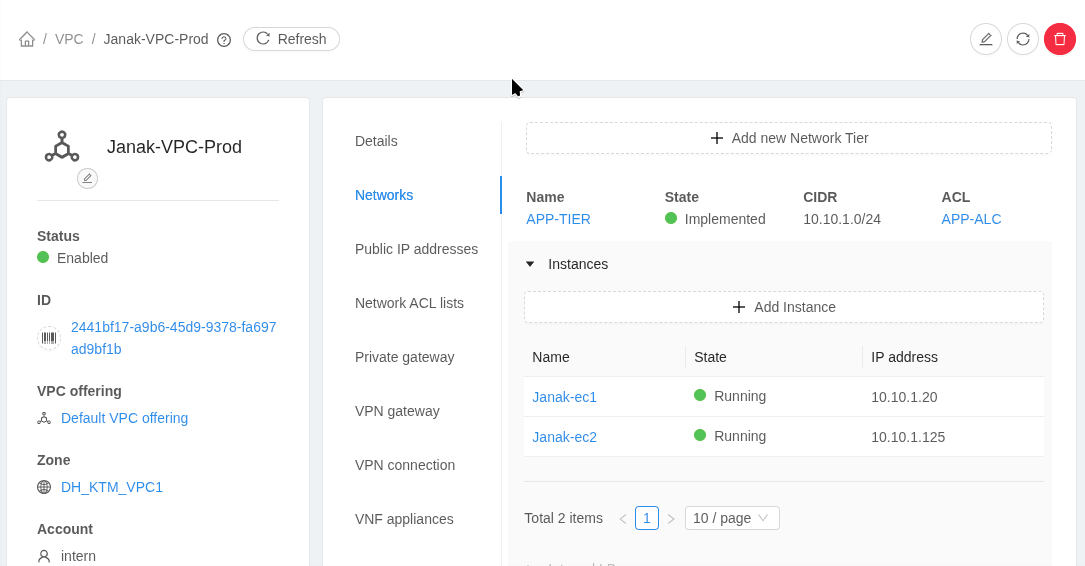Click the small edit icon under VPC logo
Image resolution: width=1085 pixels, height=566 pixels.
coord(87,178)
